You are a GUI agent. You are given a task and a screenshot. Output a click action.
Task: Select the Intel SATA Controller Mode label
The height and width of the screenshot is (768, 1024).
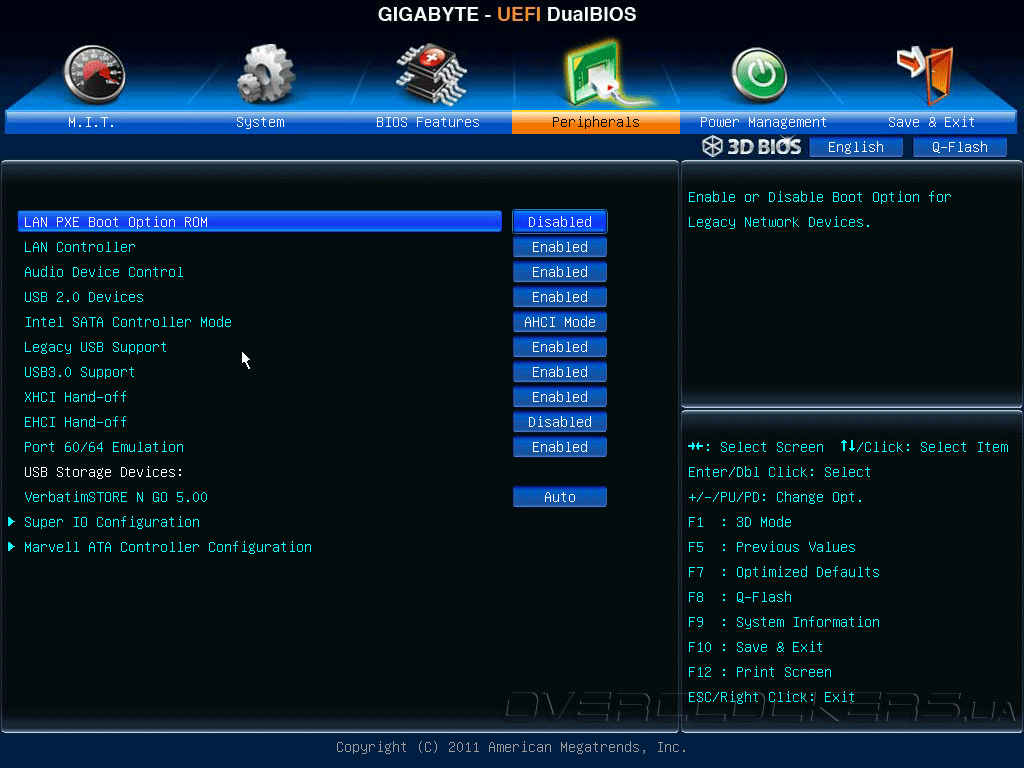[128, 322]
